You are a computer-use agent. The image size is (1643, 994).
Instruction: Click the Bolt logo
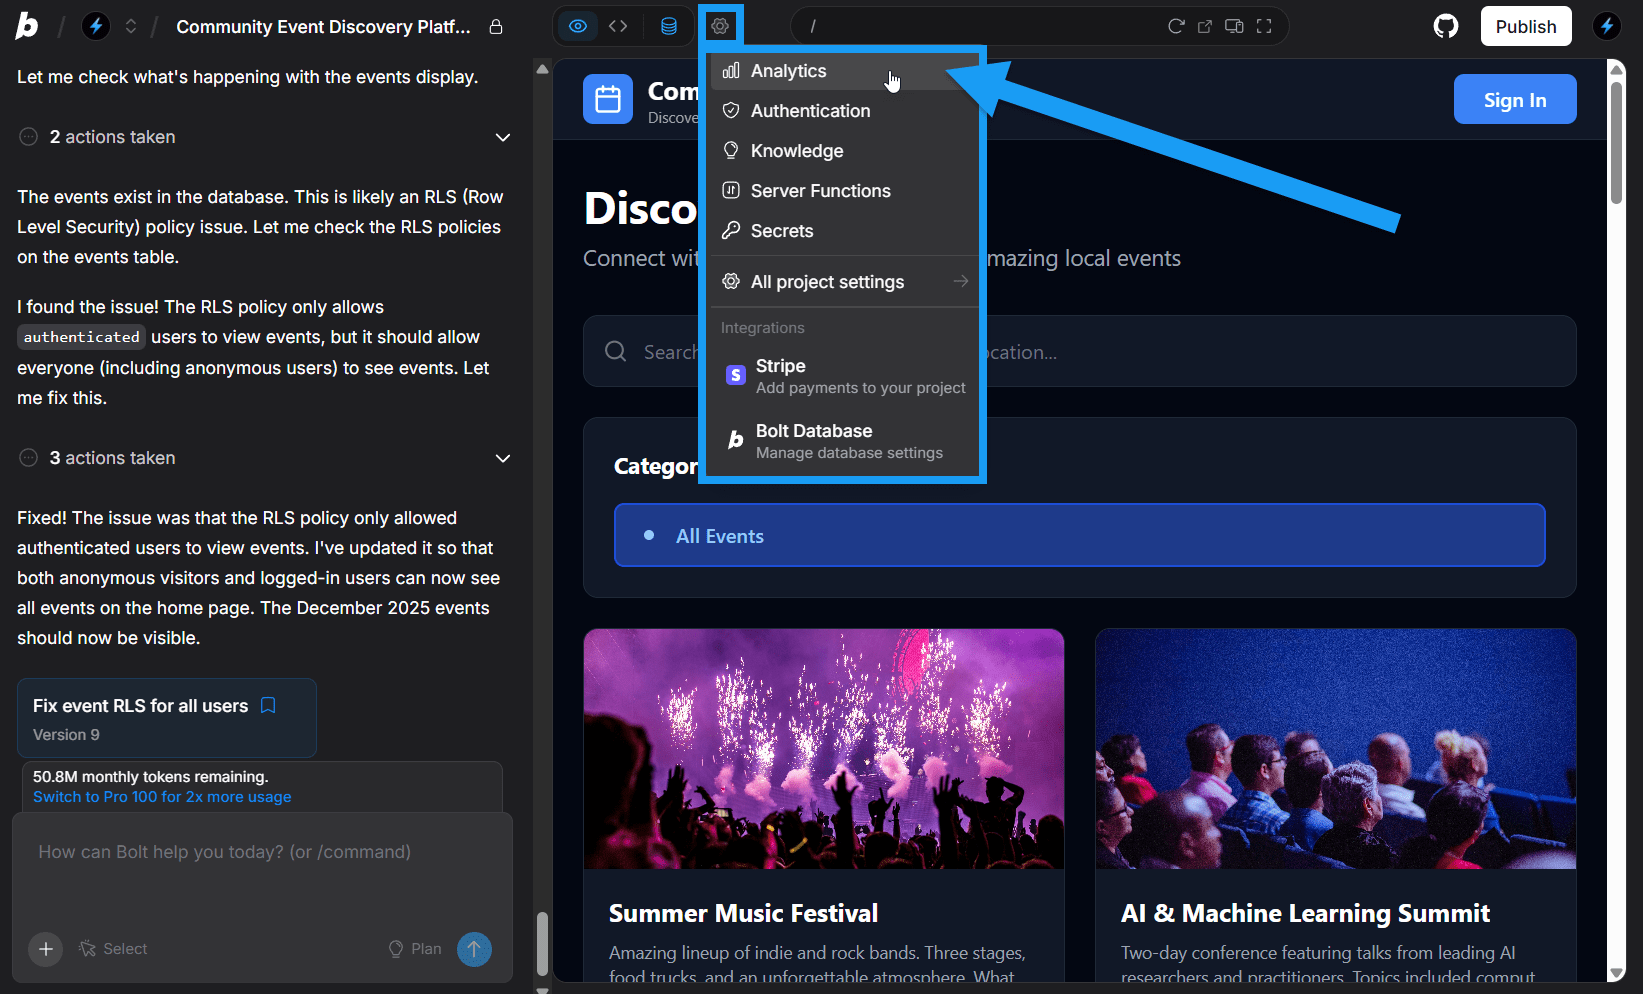coord(27,26)
